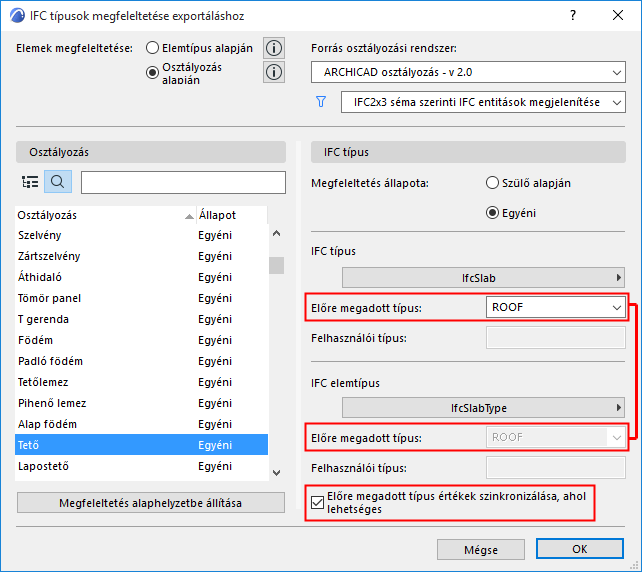This screenshot has height=572, width=642.
Task: Choose Szülő alapján mapping state
Action: point(492,183)
